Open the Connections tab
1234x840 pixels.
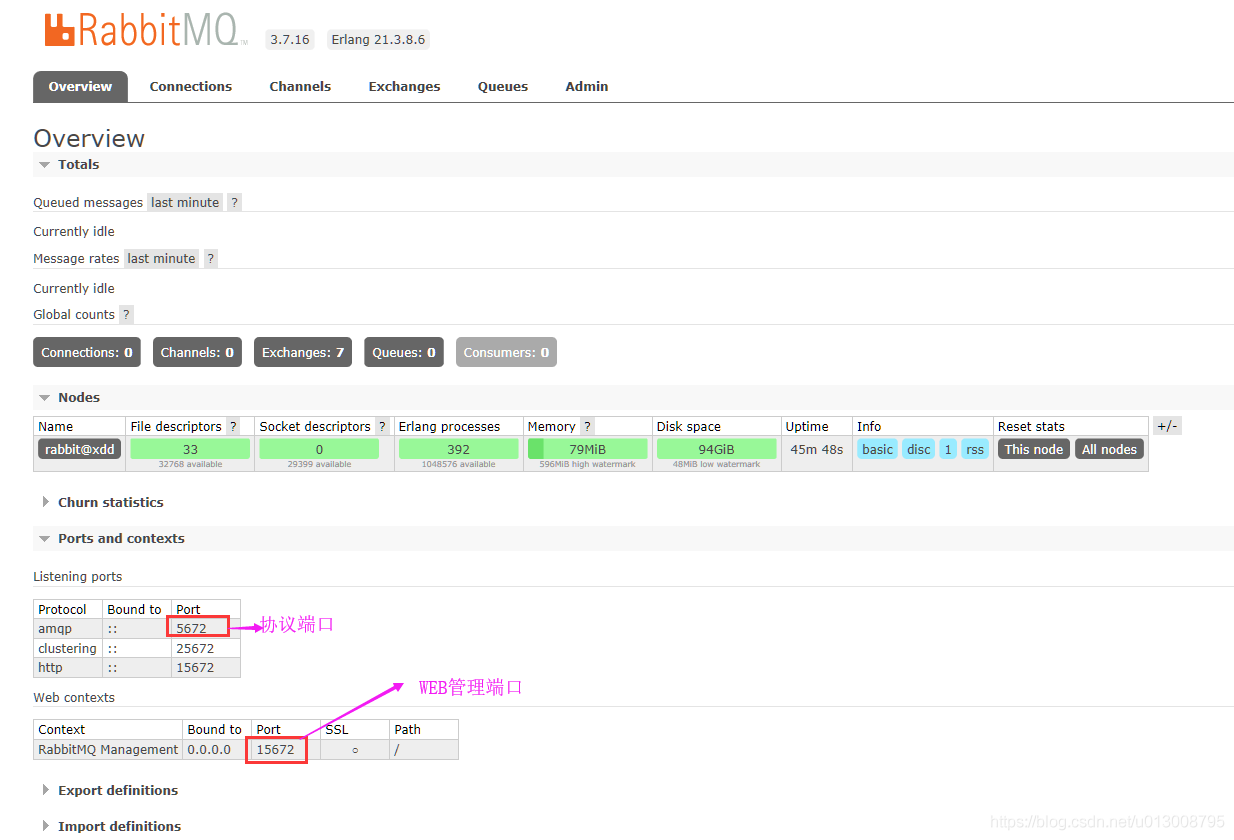(x=191, y=87)
